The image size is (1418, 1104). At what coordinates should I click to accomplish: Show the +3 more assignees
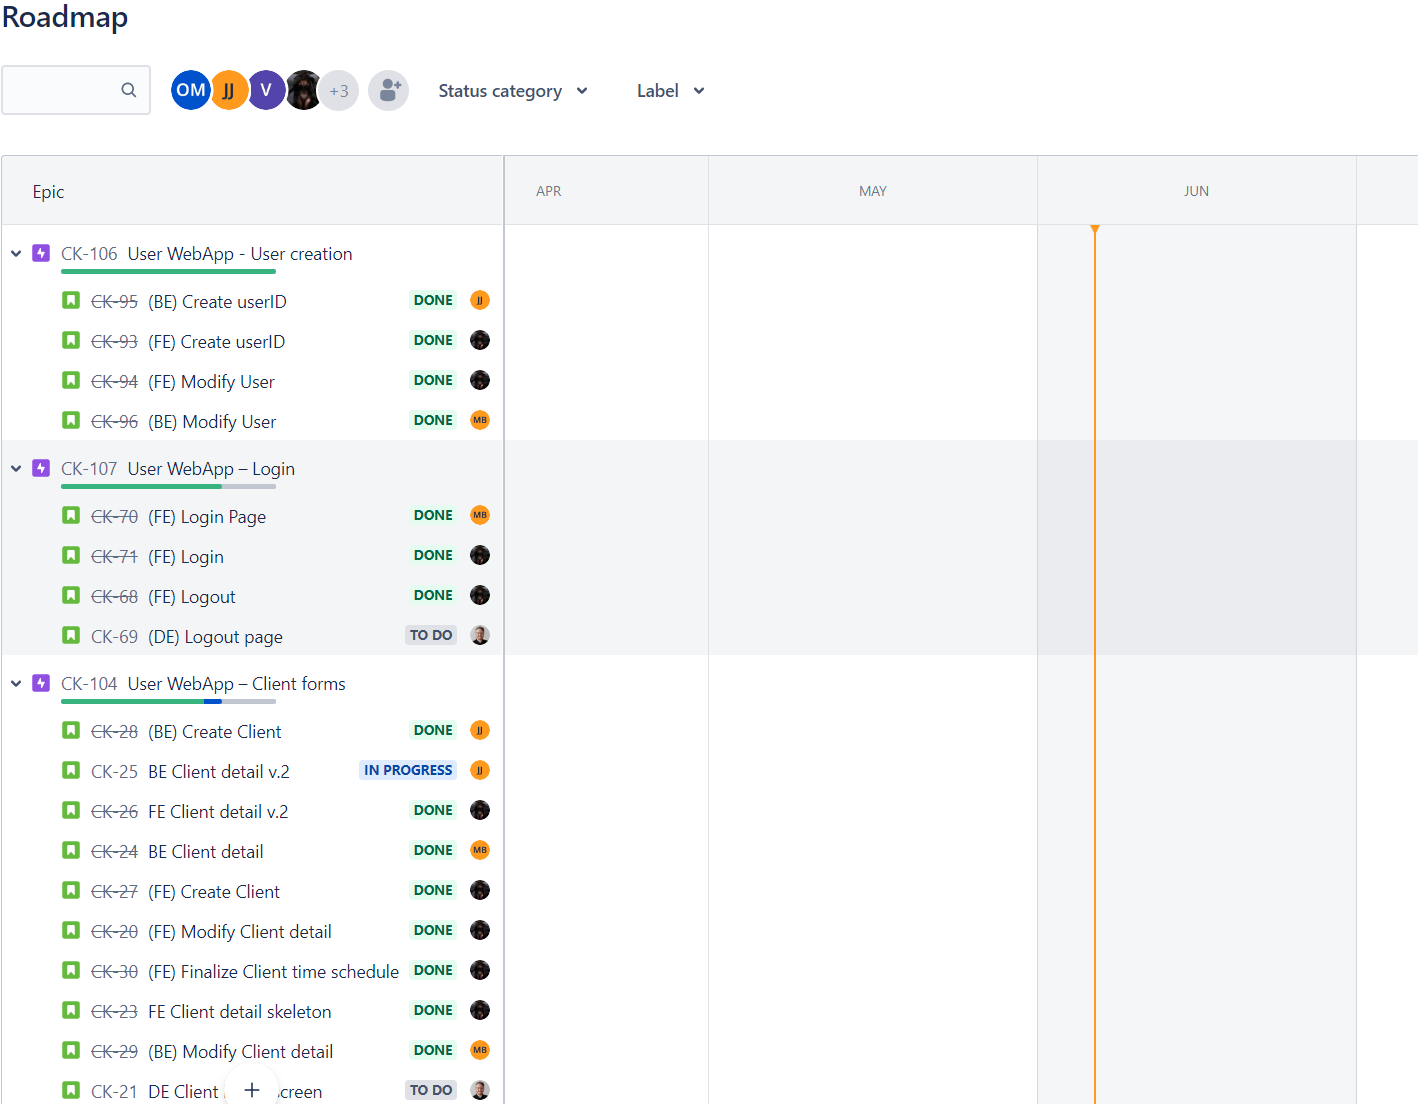(x=339, y=91)
